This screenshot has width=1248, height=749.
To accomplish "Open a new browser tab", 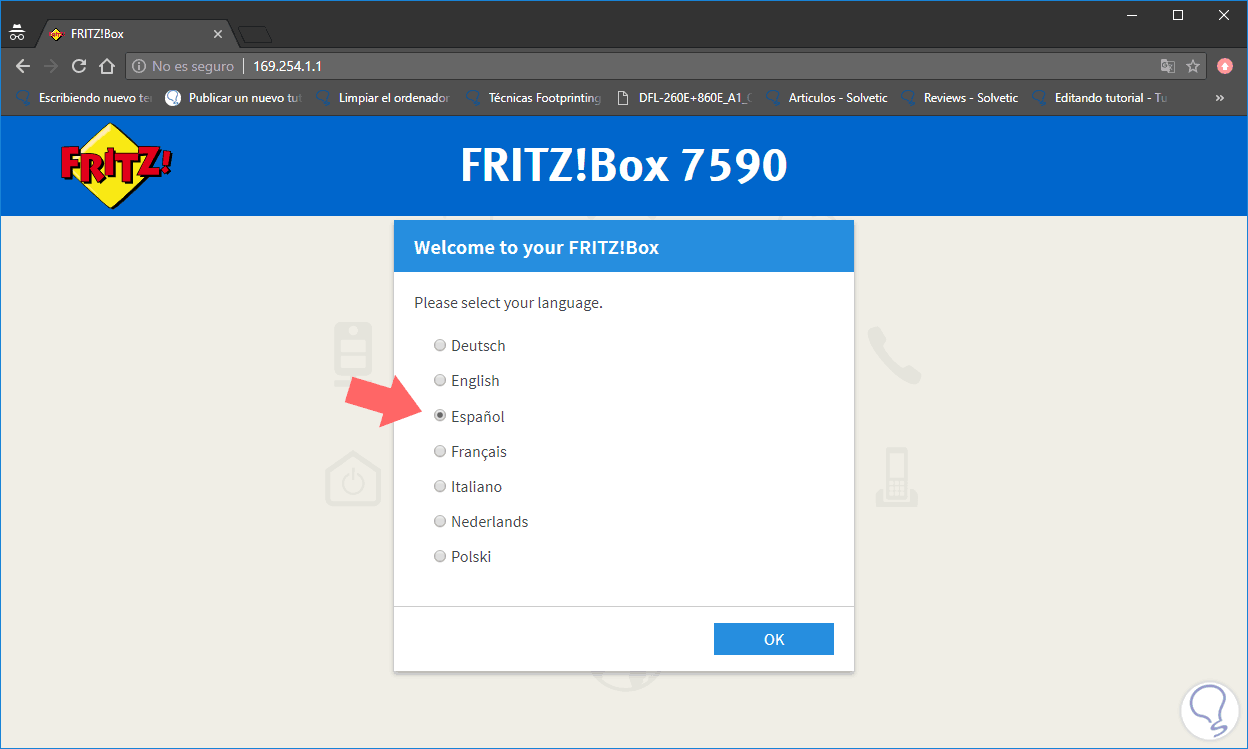I will (x=256, y=35).
